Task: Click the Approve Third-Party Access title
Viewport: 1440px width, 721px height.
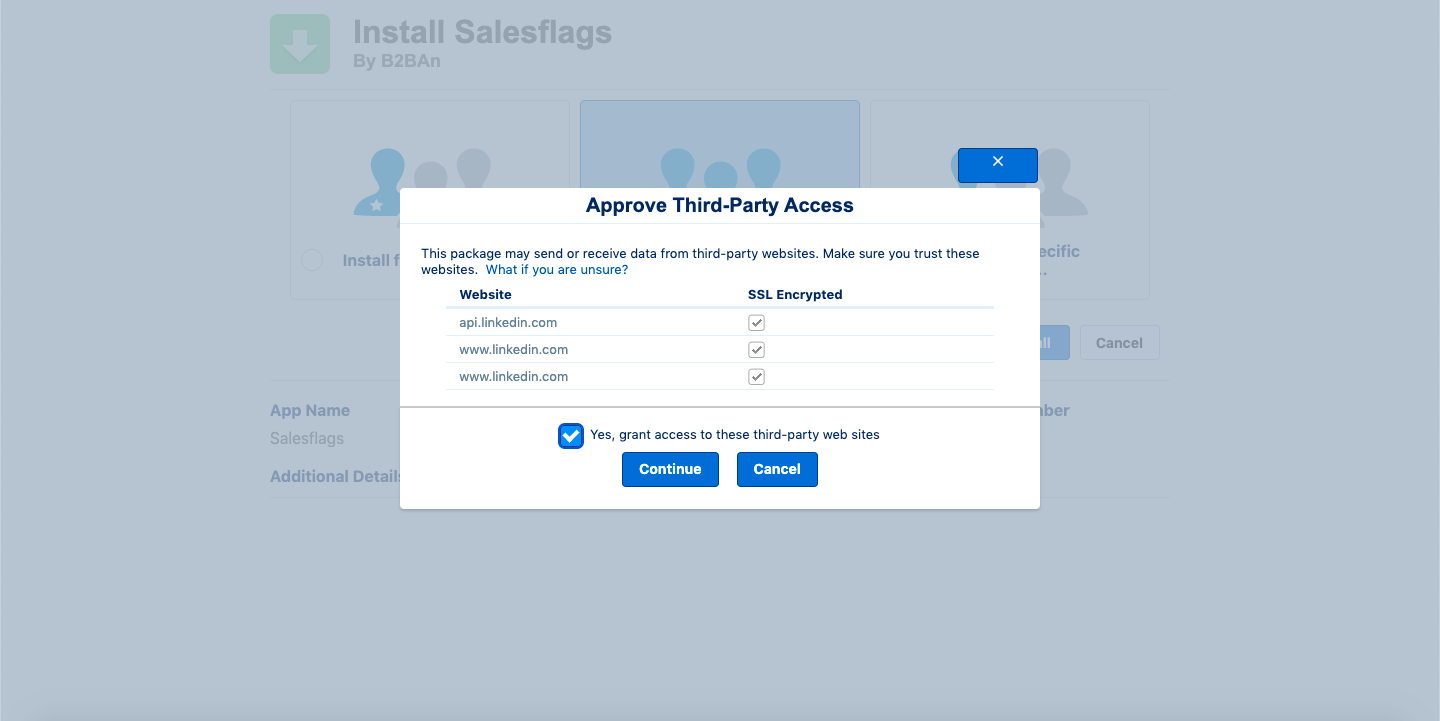Action: click(720, 206)
